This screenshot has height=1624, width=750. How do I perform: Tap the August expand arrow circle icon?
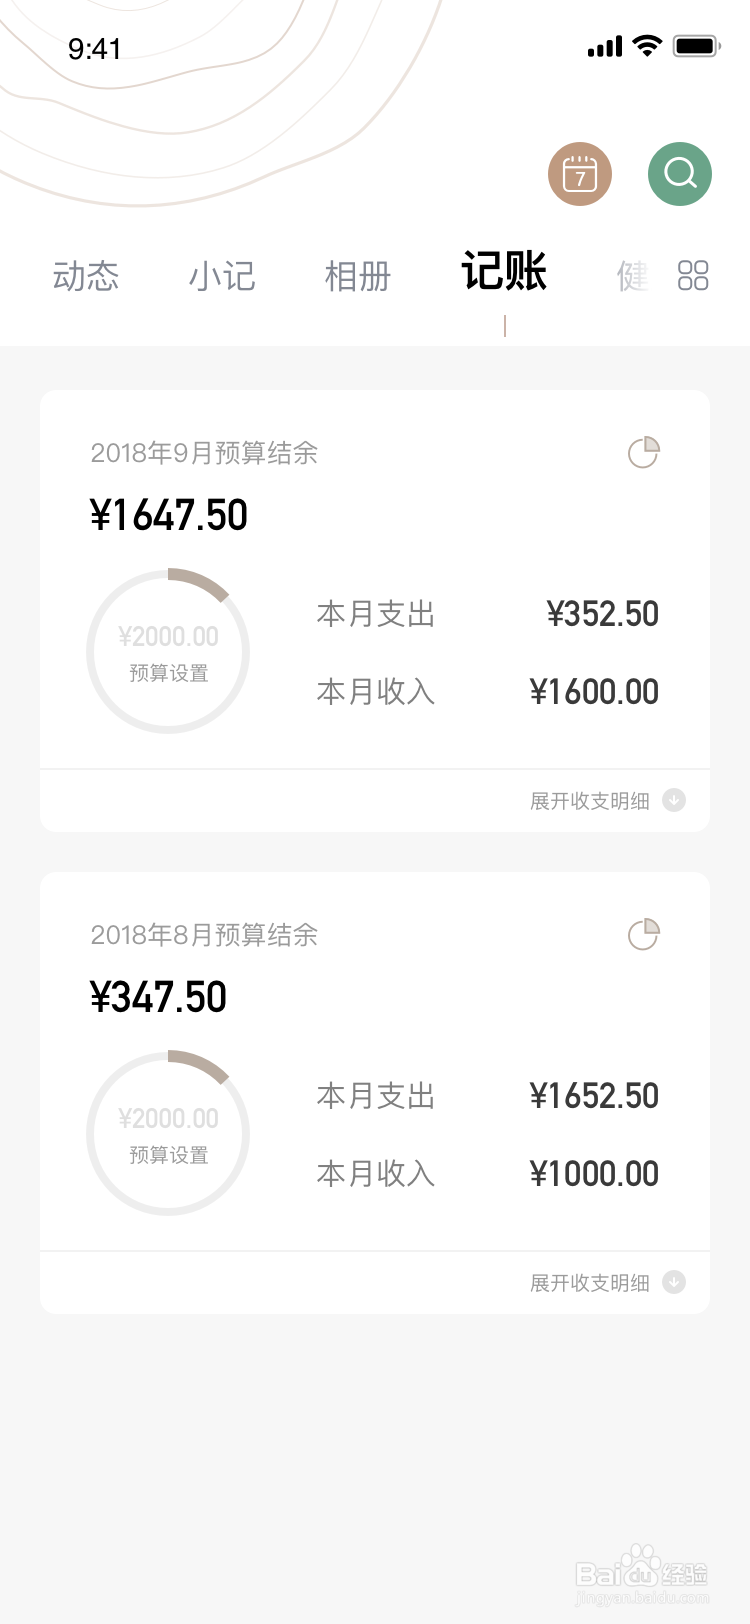point(675,1282)
